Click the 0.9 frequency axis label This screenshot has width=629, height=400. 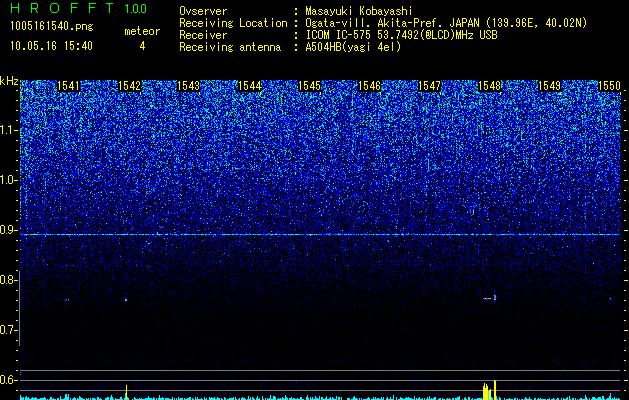pyautogui.click(x=8, y=230)
